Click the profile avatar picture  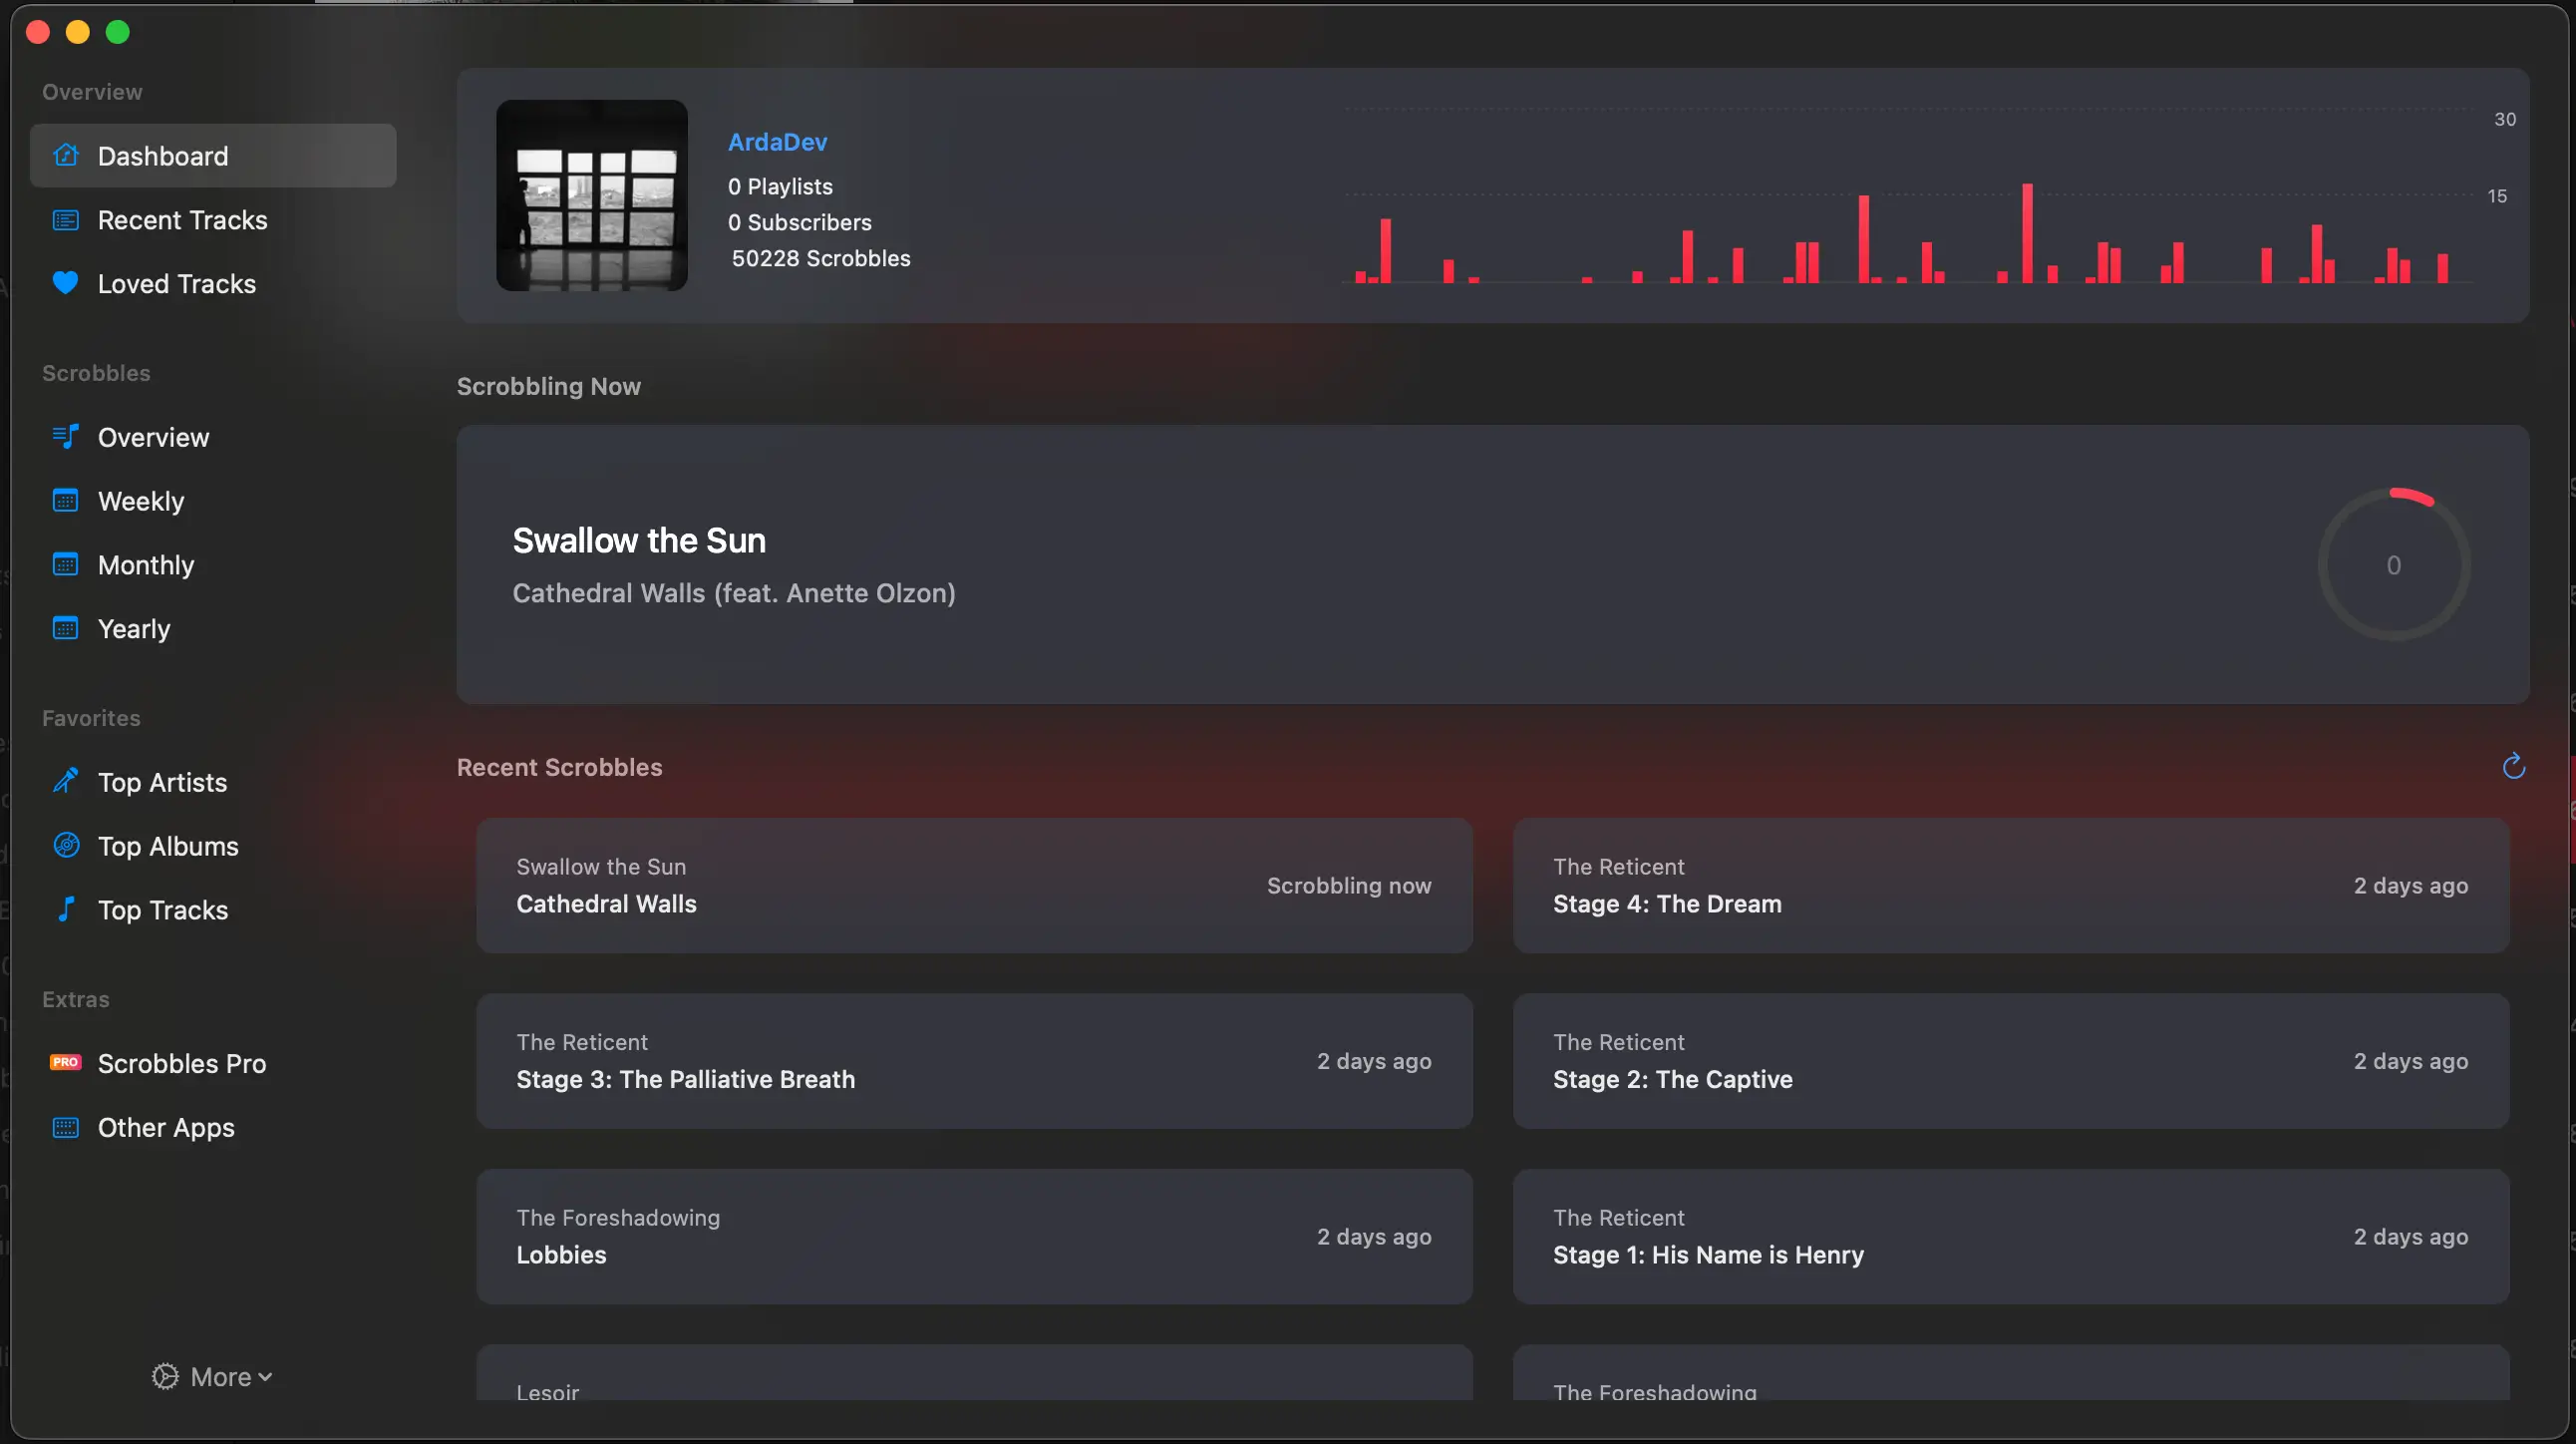[592, 196]
